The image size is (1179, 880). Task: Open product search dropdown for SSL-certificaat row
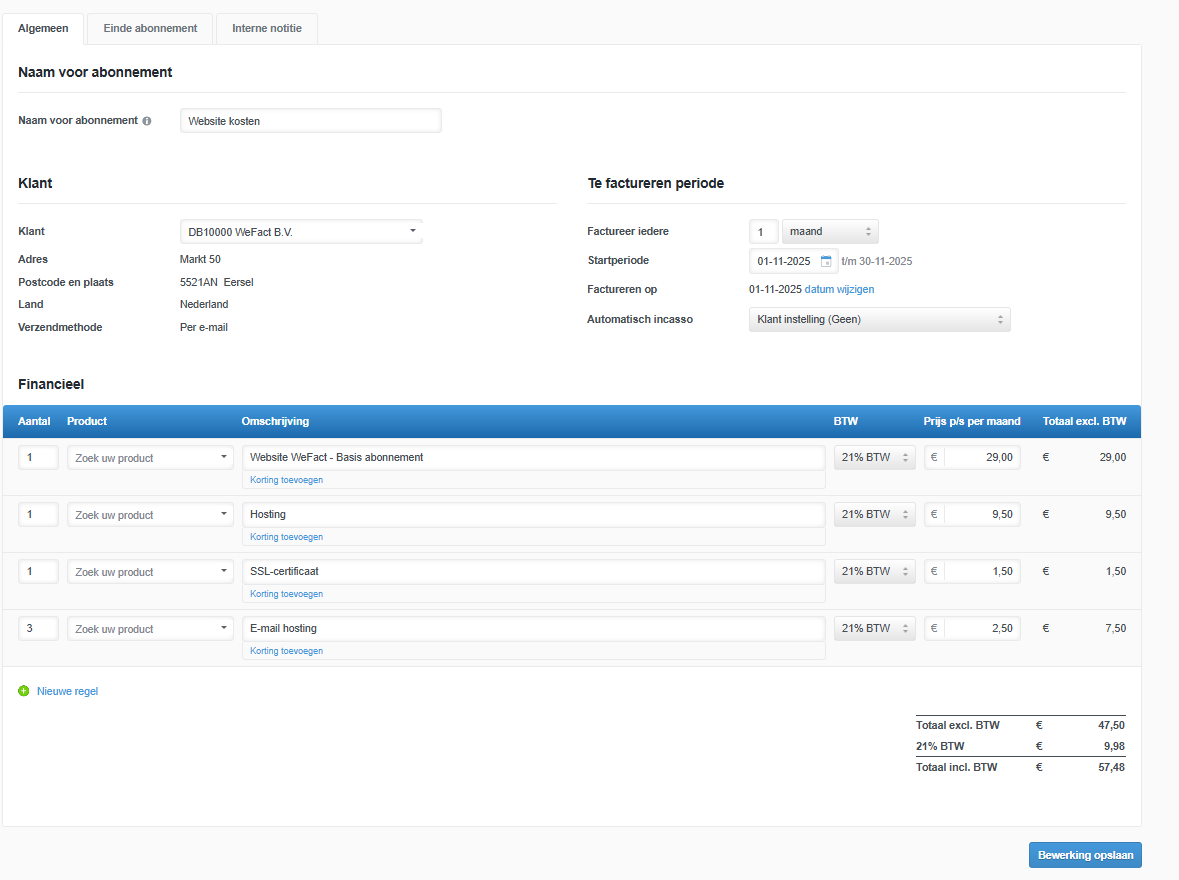150,572
